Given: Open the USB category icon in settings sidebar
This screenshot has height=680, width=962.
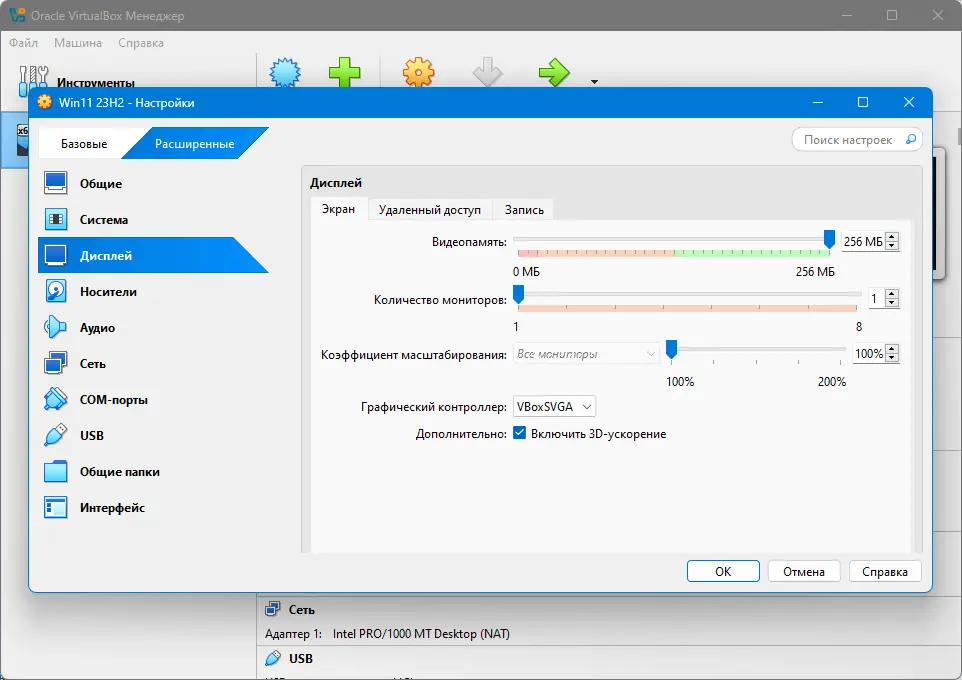Looking at the screenshot, I should (55, 435).
